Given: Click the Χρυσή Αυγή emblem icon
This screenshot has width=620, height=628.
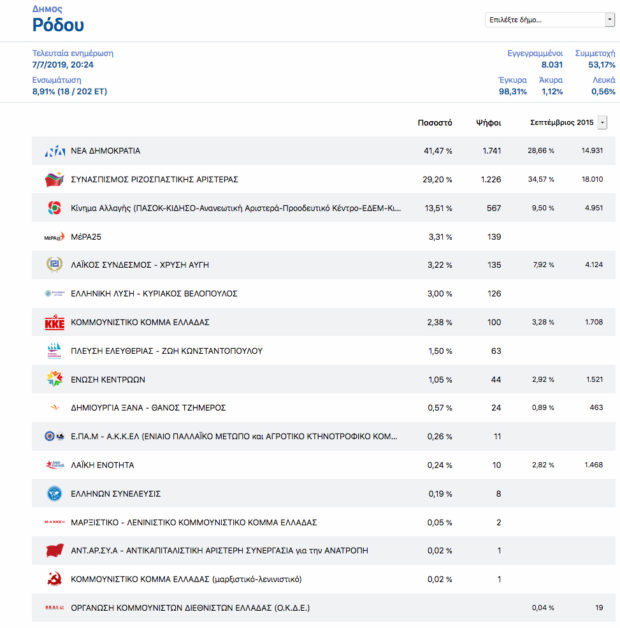Looking at the screenshot, I should coord(54,265).
